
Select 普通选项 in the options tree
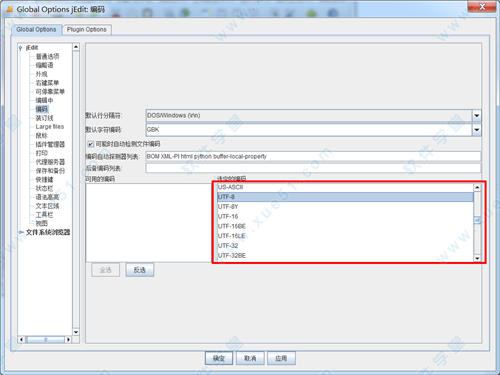coord(47,56)
